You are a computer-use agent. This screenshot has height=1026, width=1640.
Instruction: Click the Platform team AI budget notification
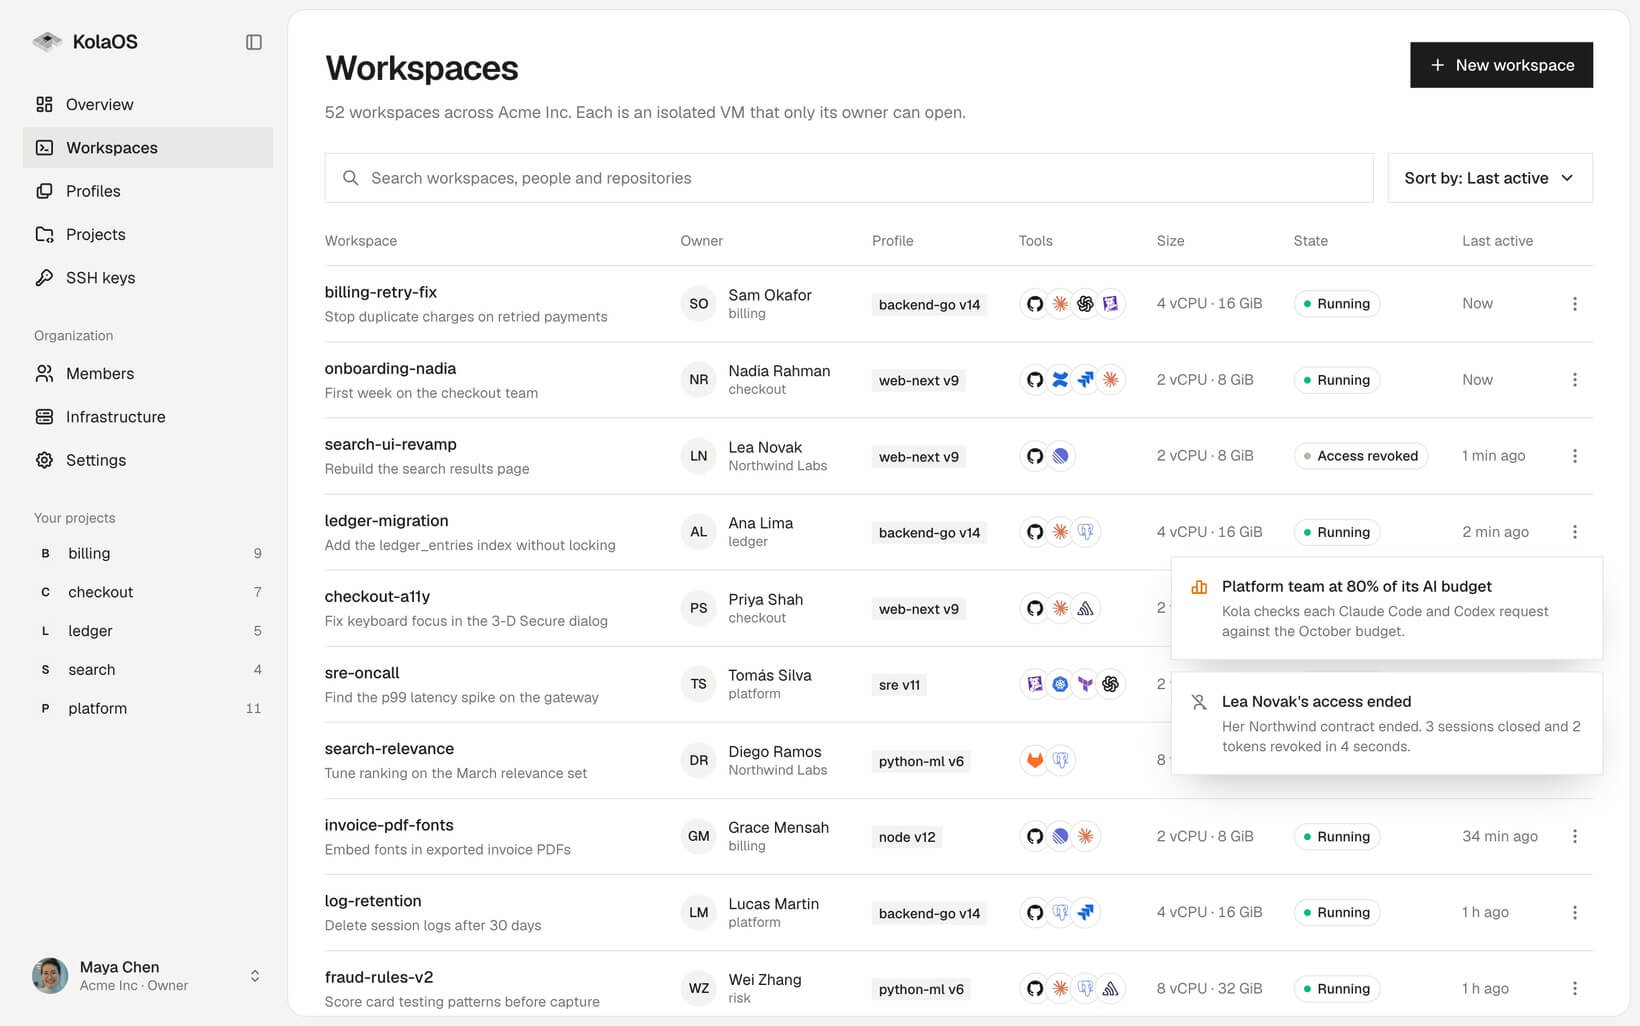click(x=1386, y=608)
